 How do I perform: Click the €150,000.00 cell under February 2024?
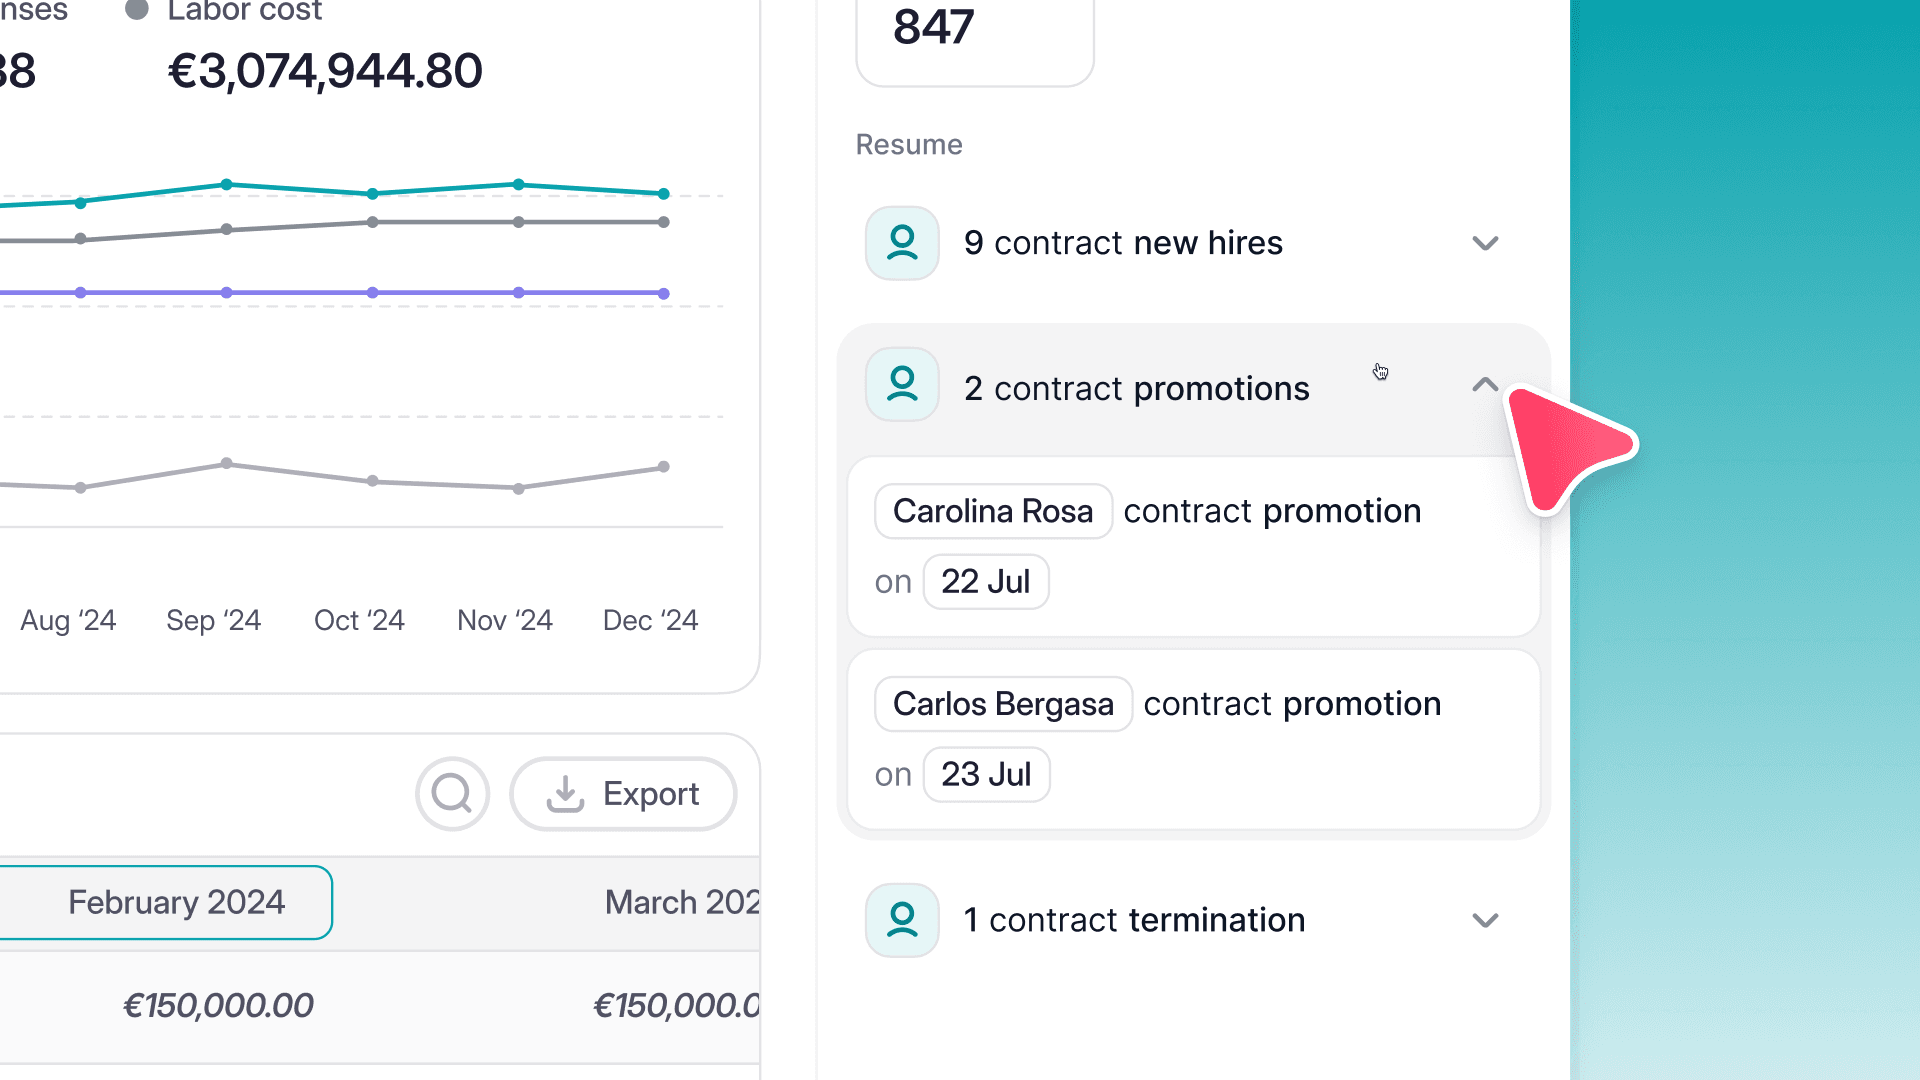pyautogui.click(x=218, y=1005)
